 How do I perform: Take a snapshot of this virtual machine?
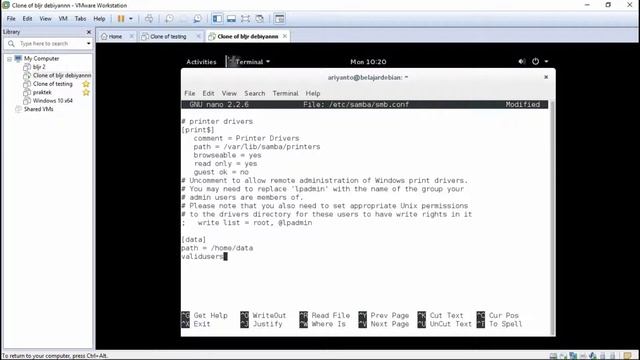coord(169,19)
